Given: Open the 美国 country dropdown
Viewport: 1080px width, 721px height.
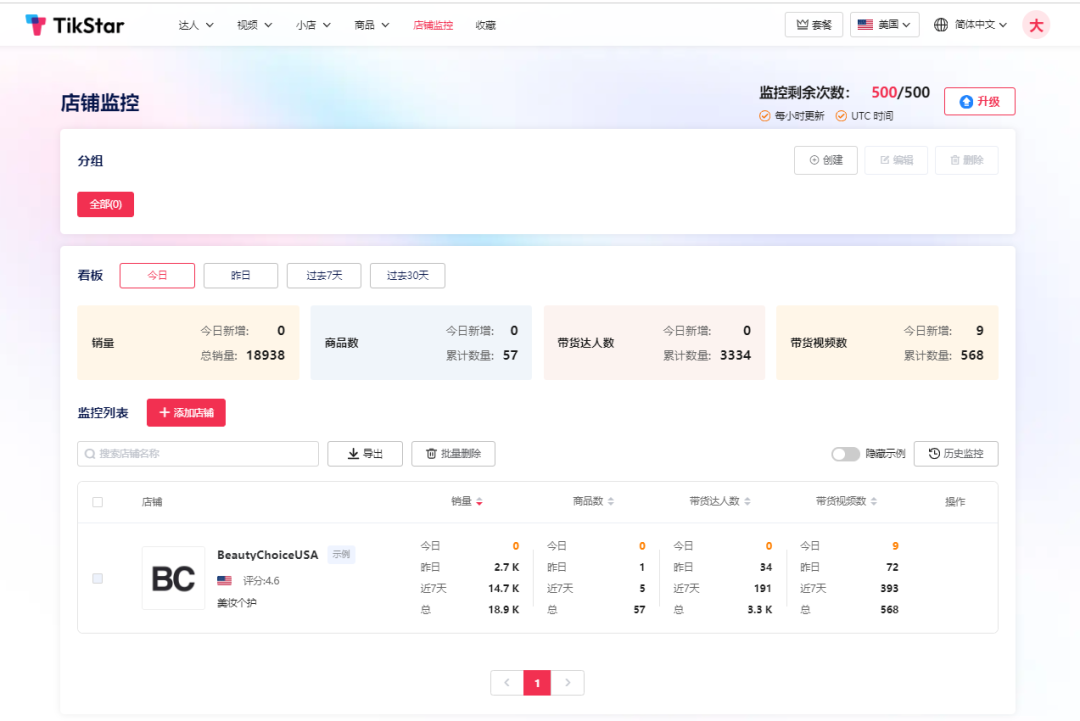Looking at the screenshot, I should pyautogui.click(x=884, y=23).
